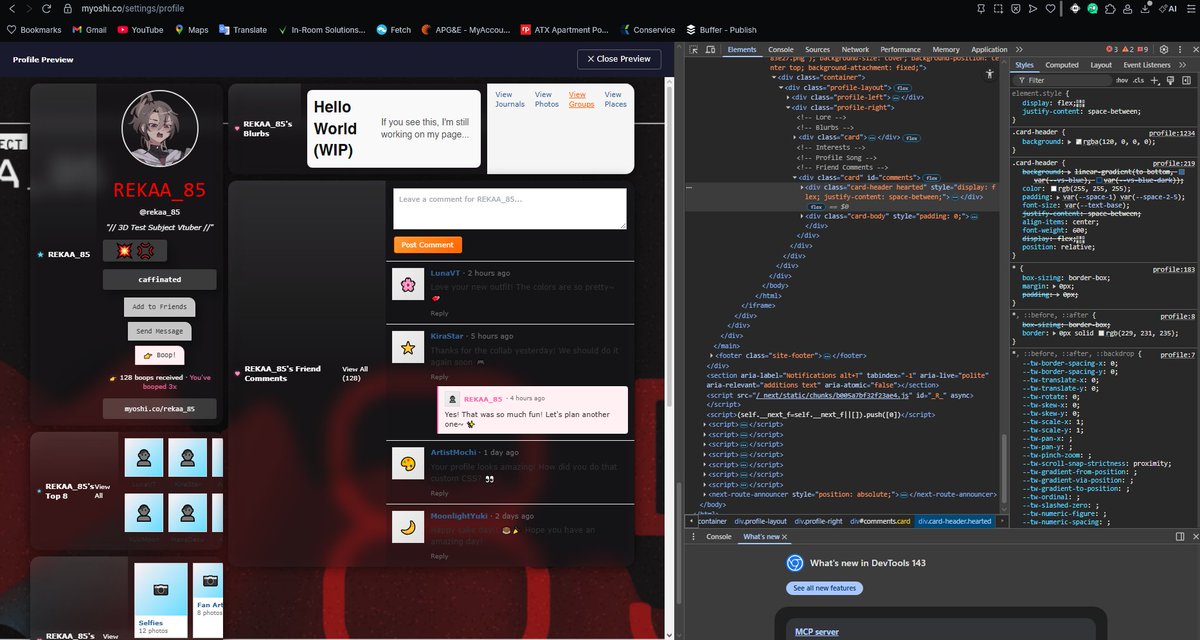
Task: Switch to the Sources panel tab
Action: (x=817, y=49)
